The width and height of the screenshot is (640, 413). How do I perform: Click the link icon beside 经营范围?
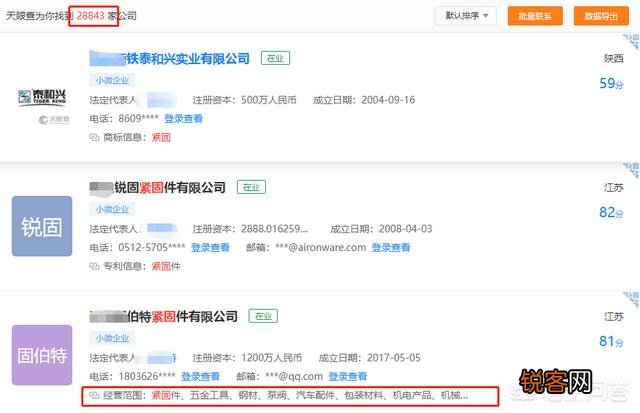click(94, 395)
